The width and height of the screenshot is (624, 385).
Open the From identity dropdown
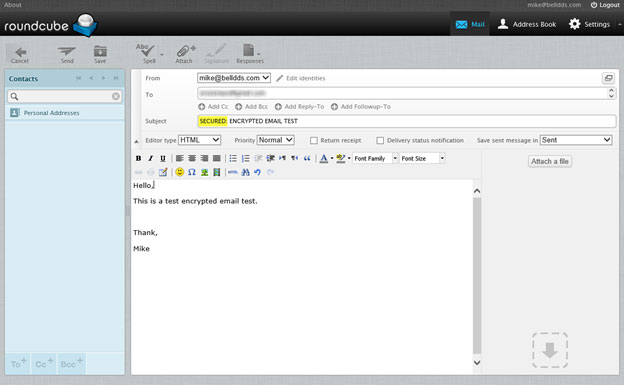click(x=234, y=78)
